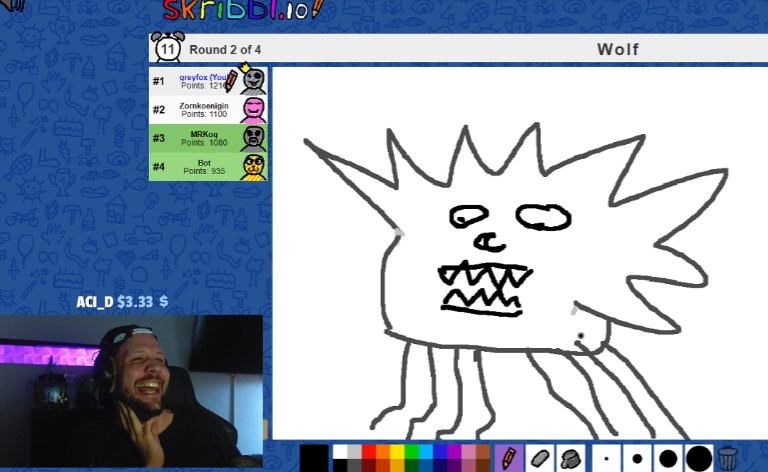Image resolution: width=768 pixels, height=472 pixels.
Task: Pick the royal blue color swatch
Action: click(x=440, y=451)
